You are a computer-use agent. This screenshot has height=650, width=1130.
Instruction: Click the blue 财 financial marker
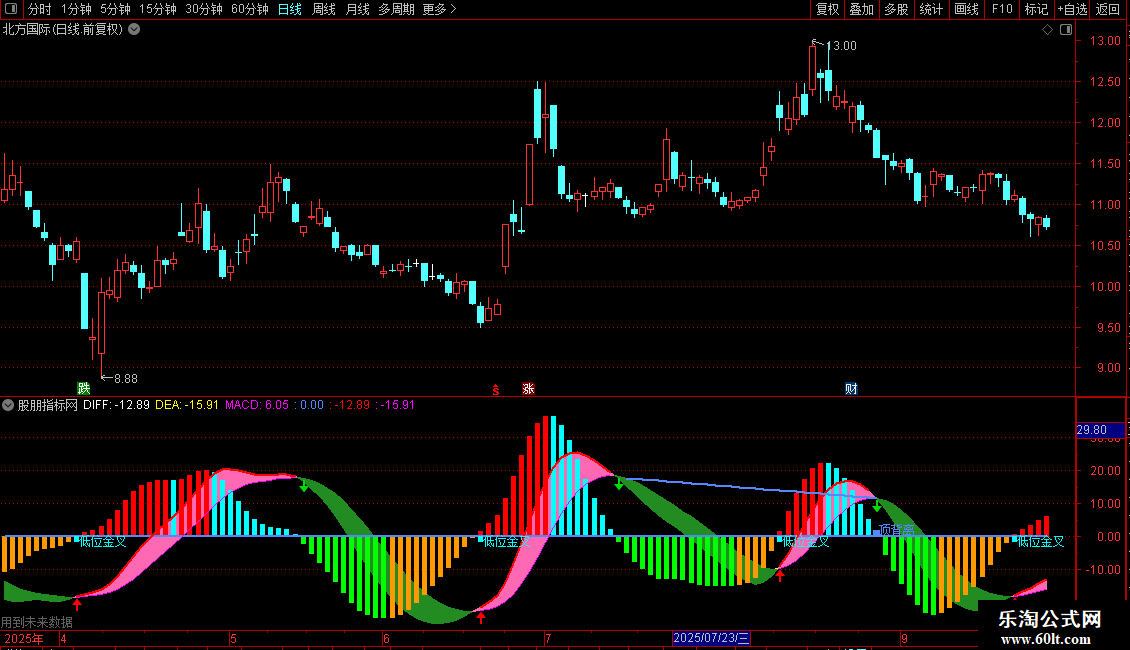tap(851, 388)
